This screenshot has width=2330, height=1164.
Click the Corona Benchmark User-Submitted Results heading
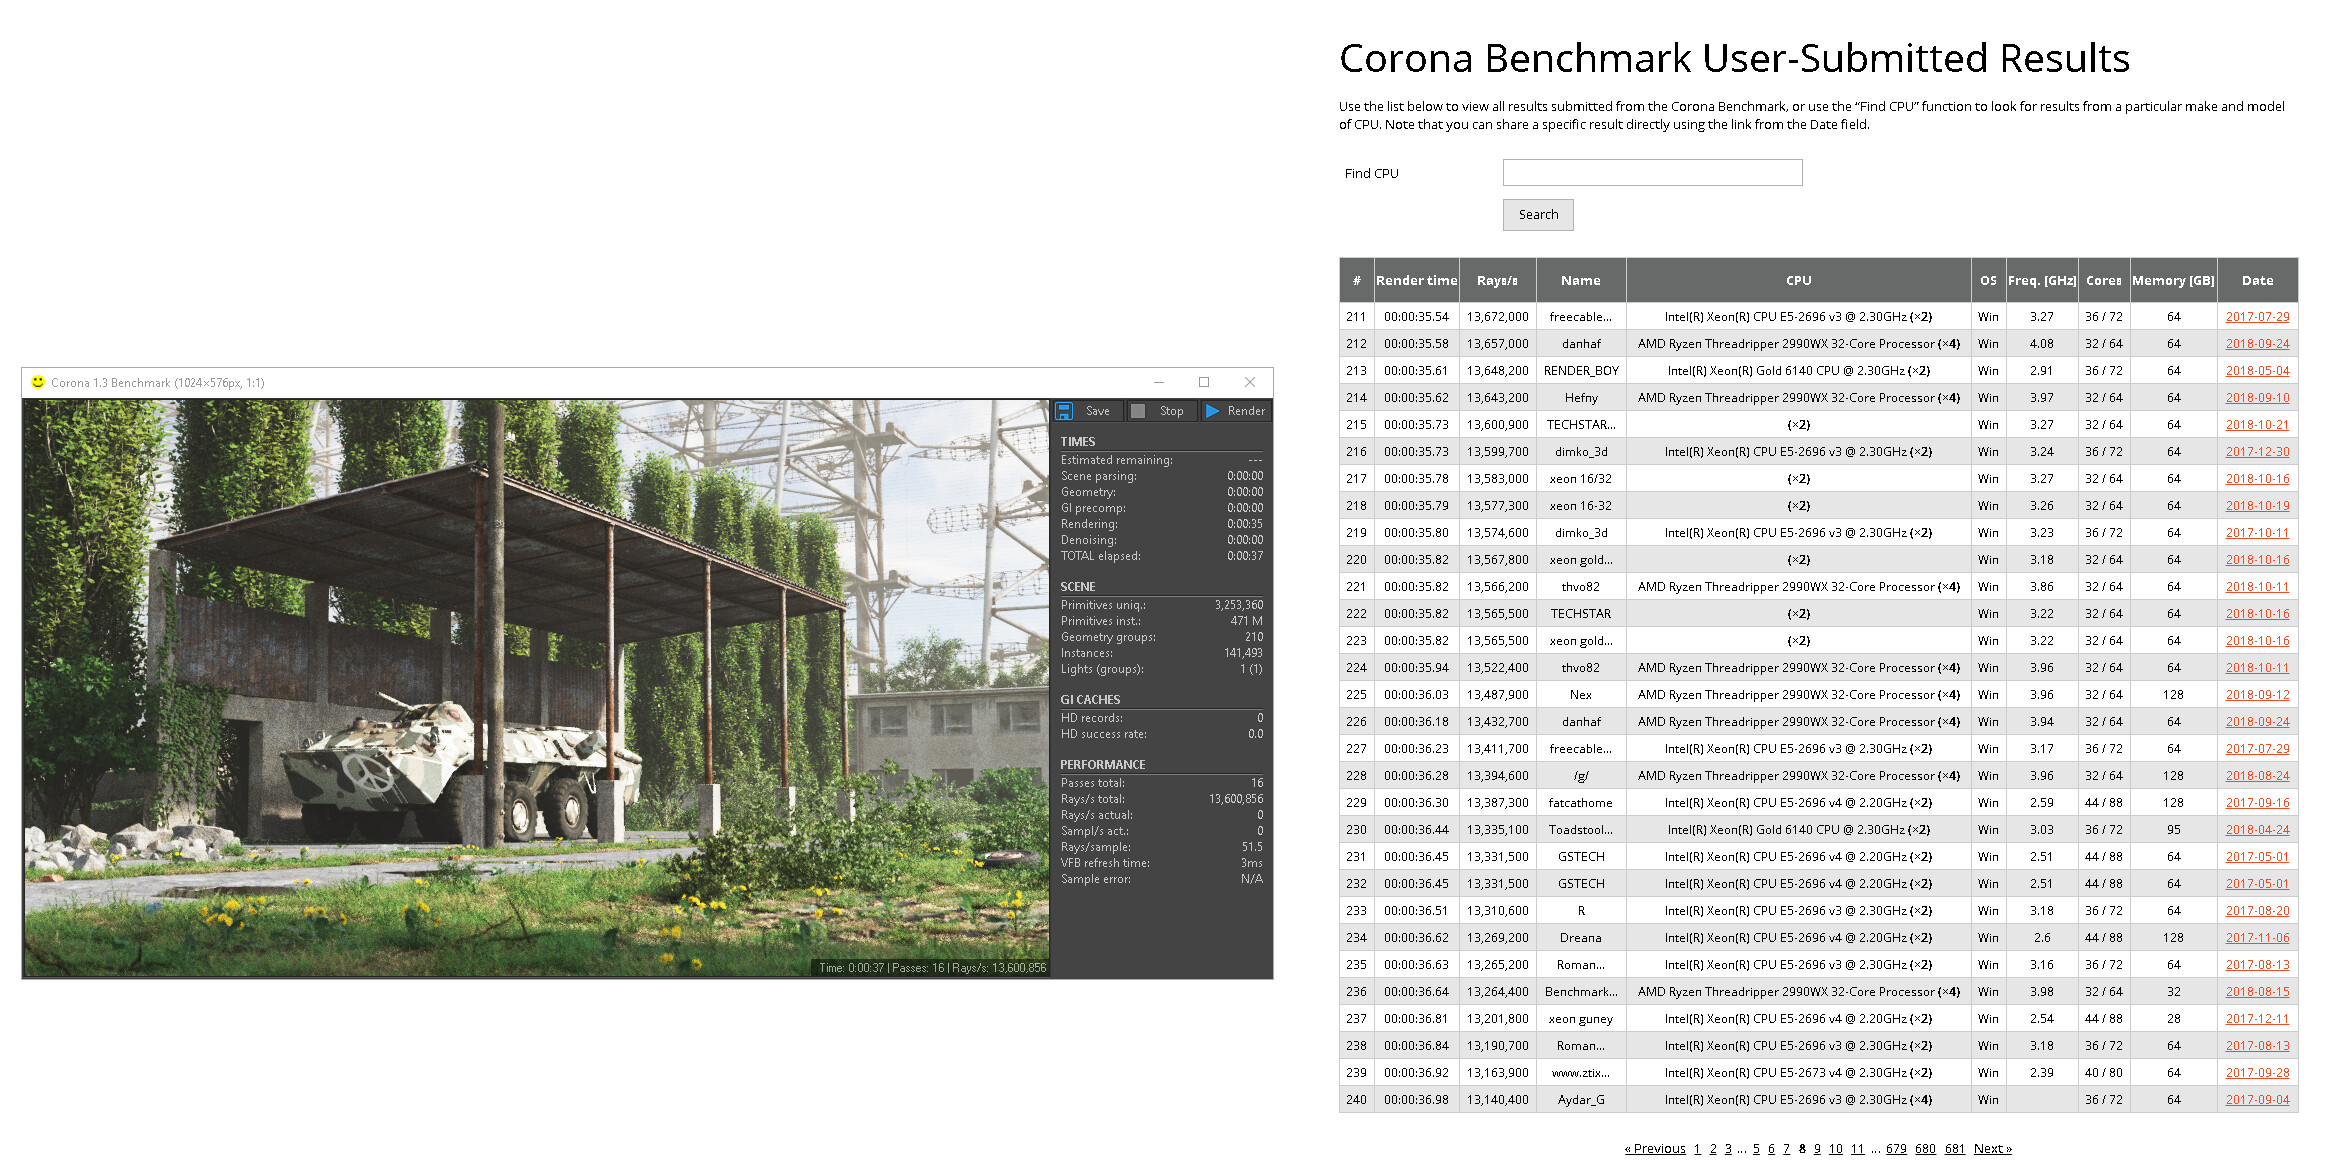tap(1734, 58)
